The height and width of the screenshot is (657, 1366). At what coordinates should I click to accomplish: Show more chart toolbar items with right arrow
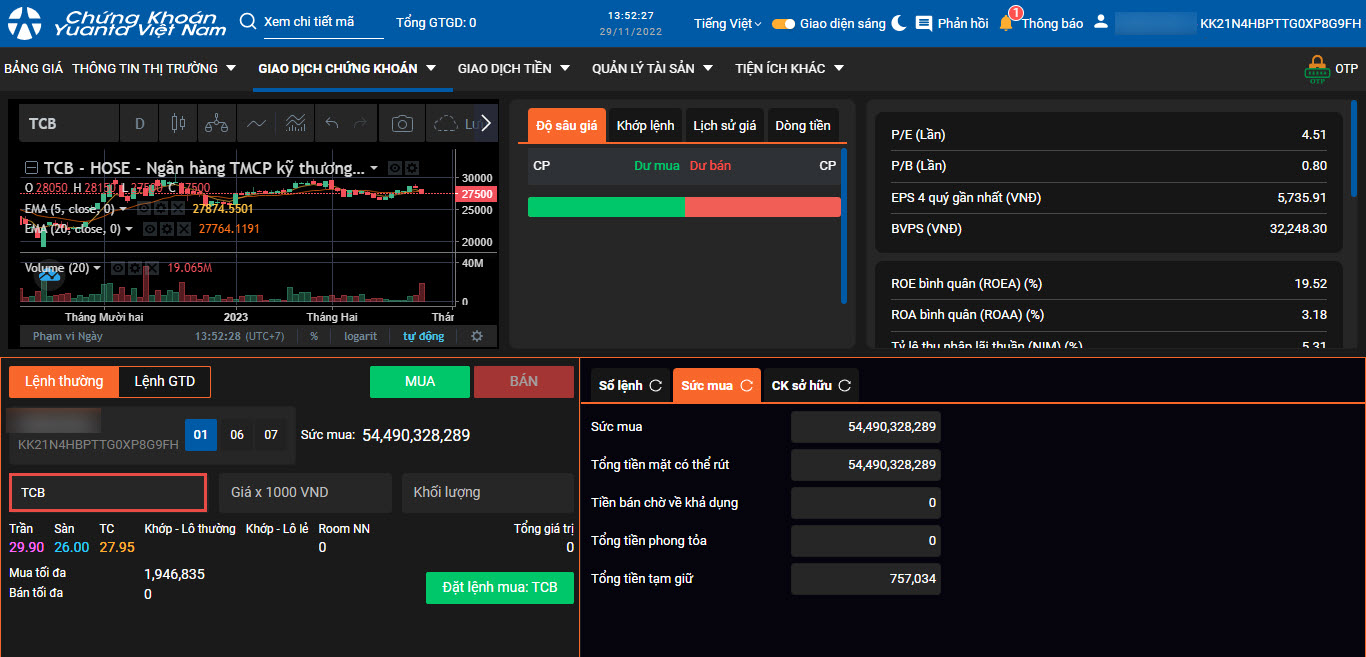click(486, 124)
